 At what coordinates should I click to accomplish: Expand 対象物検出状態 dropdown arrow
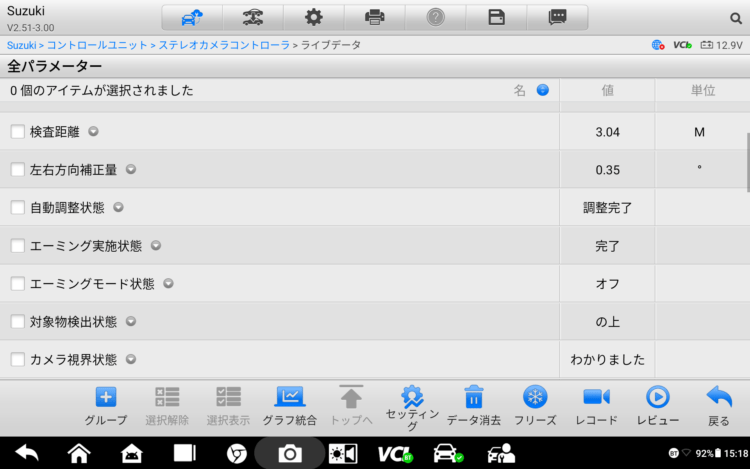[131, 321]
